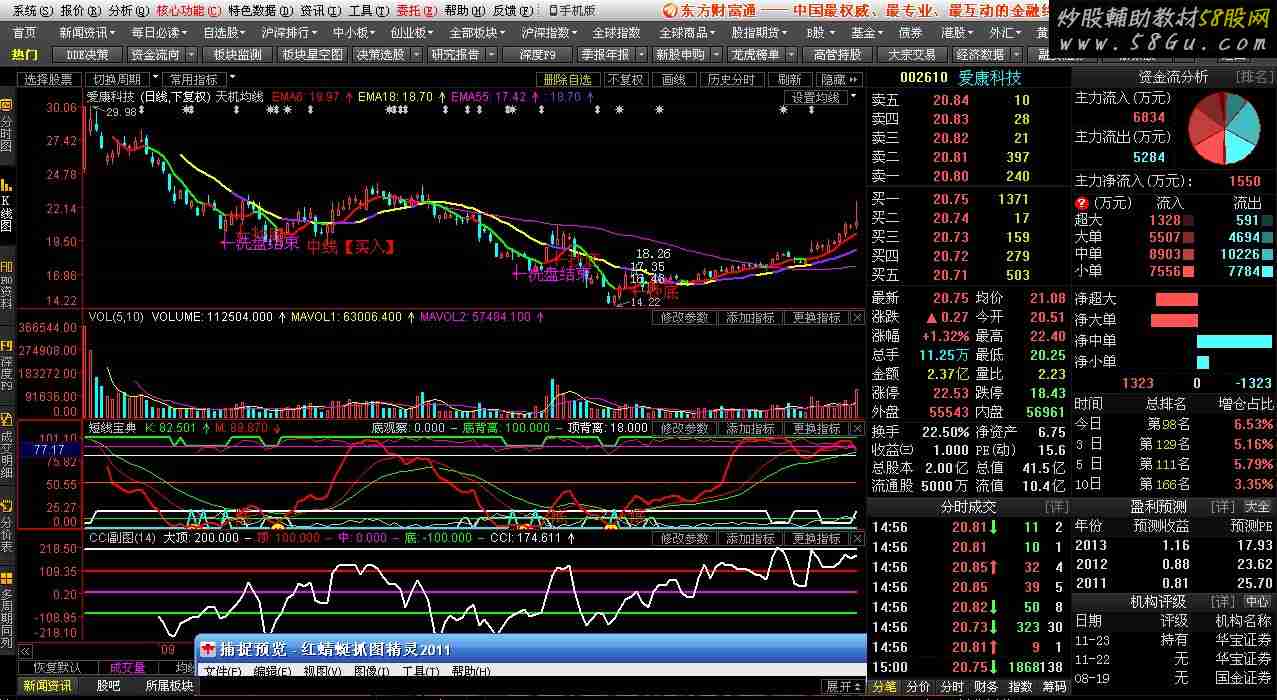Open the 常用指标 dropdown arrow

point(232,79)
